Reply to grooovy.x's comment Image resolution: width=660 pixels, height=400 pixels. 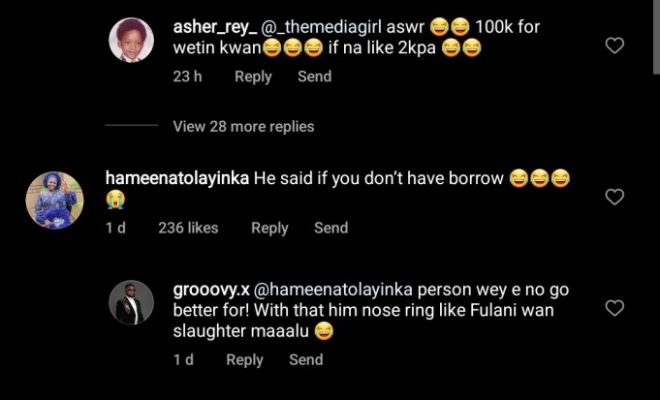click(245, 360)
